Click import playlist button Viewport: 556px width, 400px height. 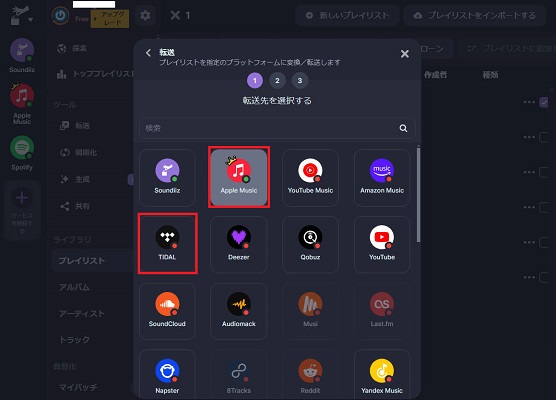click(475, 16)
